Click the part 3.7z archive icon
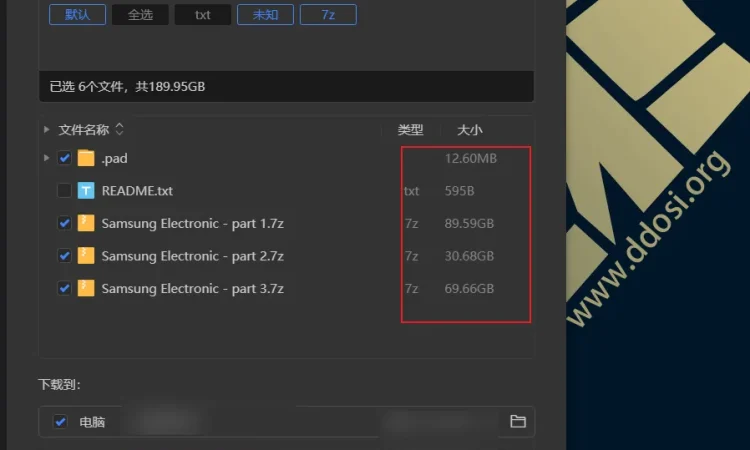 pyautogui.click(x=86, y=288)
